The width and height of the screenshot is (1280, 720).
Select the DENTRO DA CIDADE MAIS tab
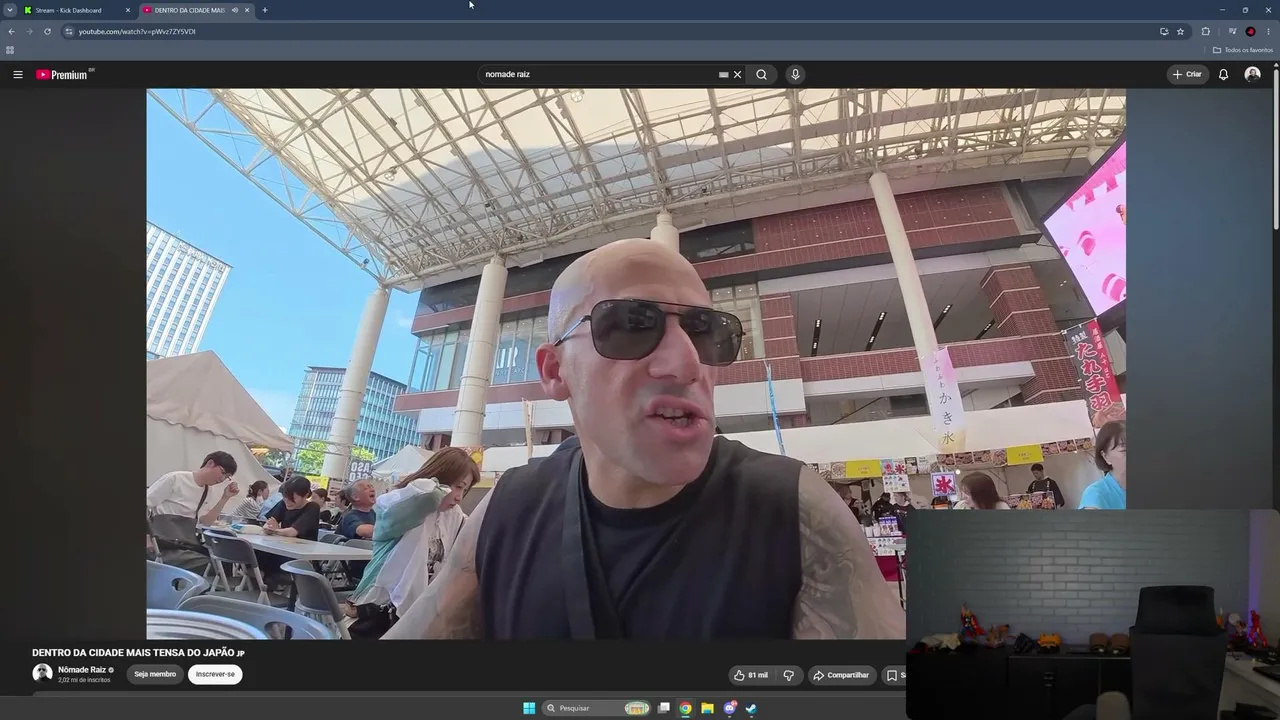click(190, 10)
